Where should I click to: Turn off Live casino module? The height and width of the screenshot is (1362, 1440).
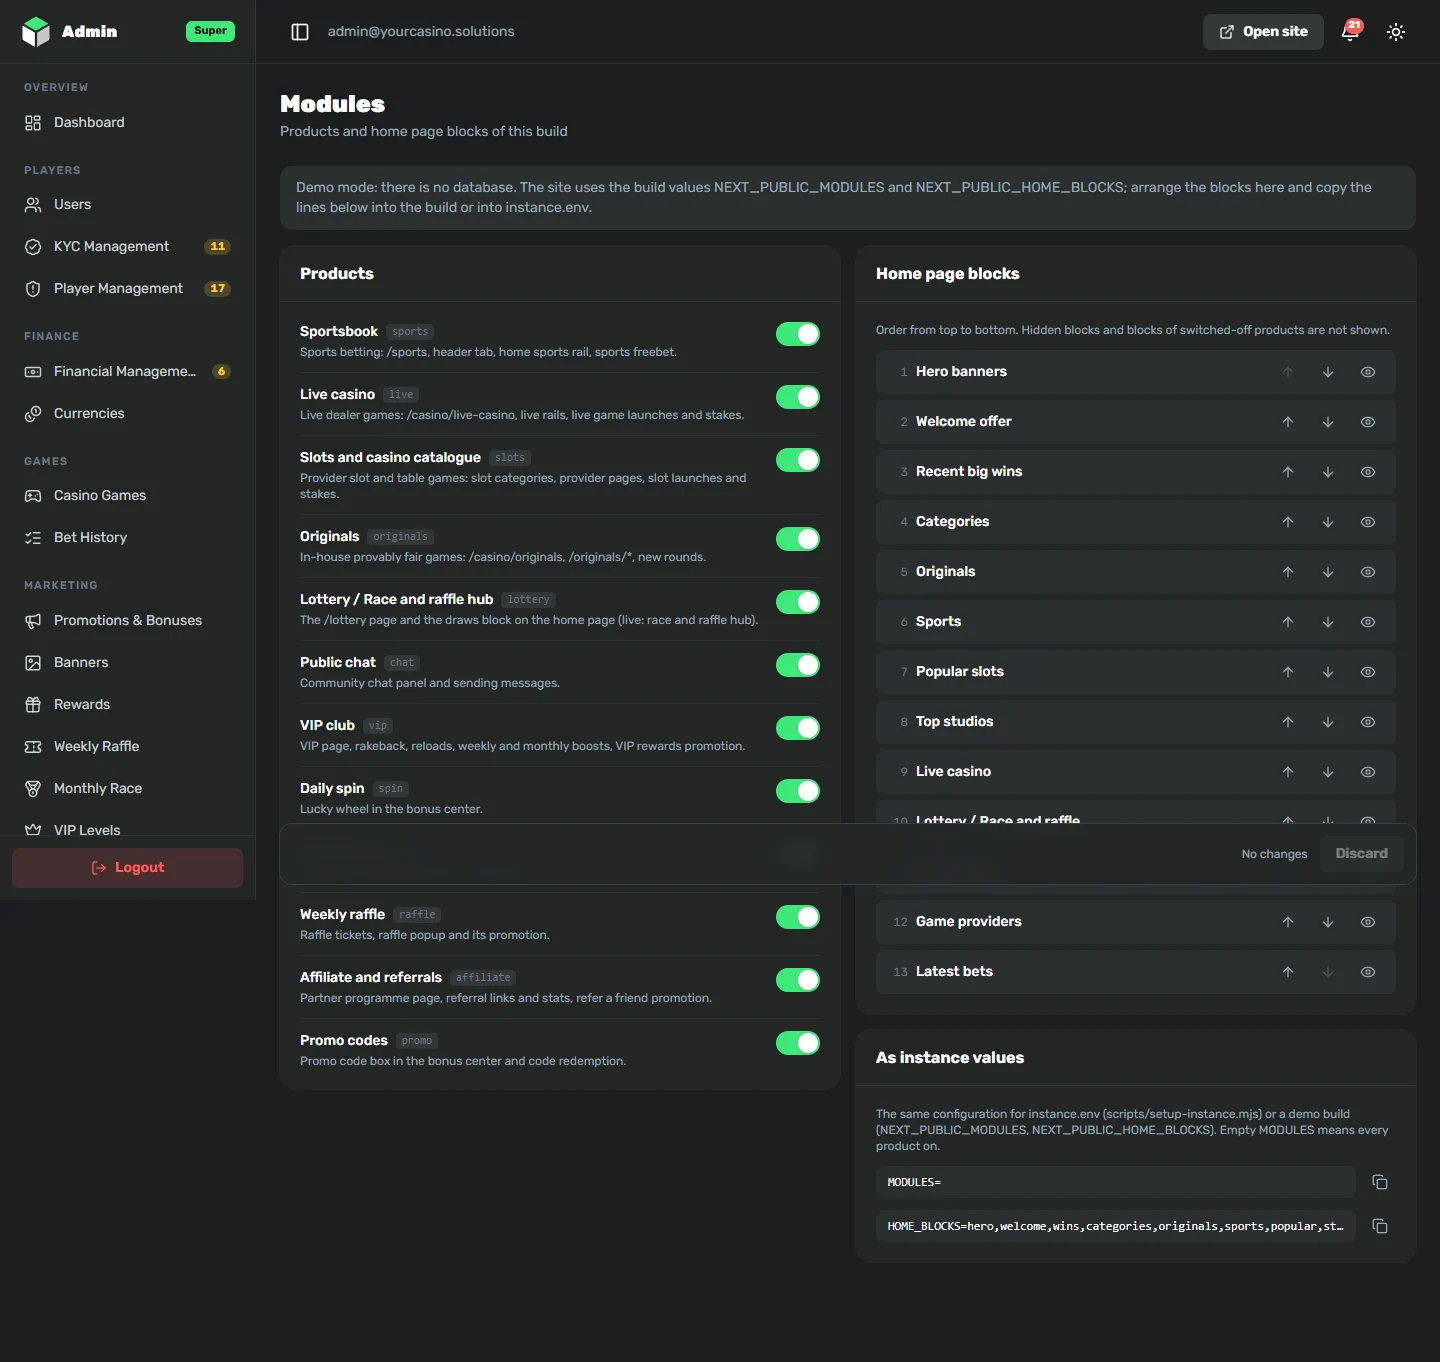tap(798, 397)
